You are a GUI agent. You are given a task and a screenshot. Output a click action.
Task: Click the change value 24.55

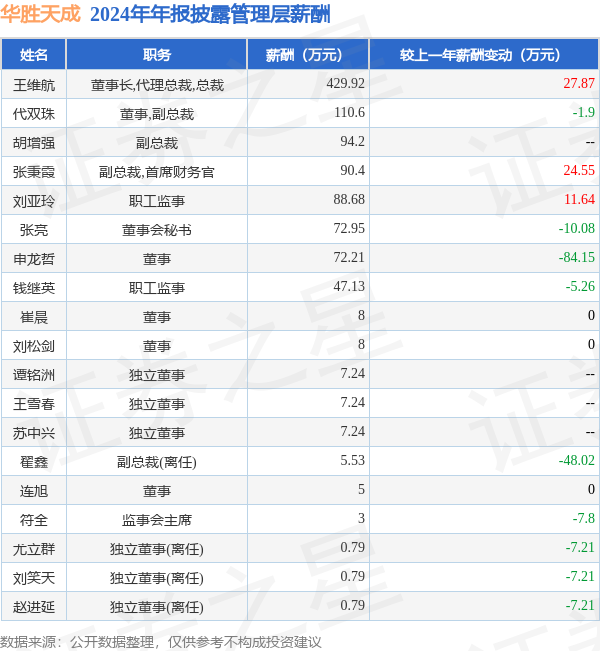coord(579,171)
